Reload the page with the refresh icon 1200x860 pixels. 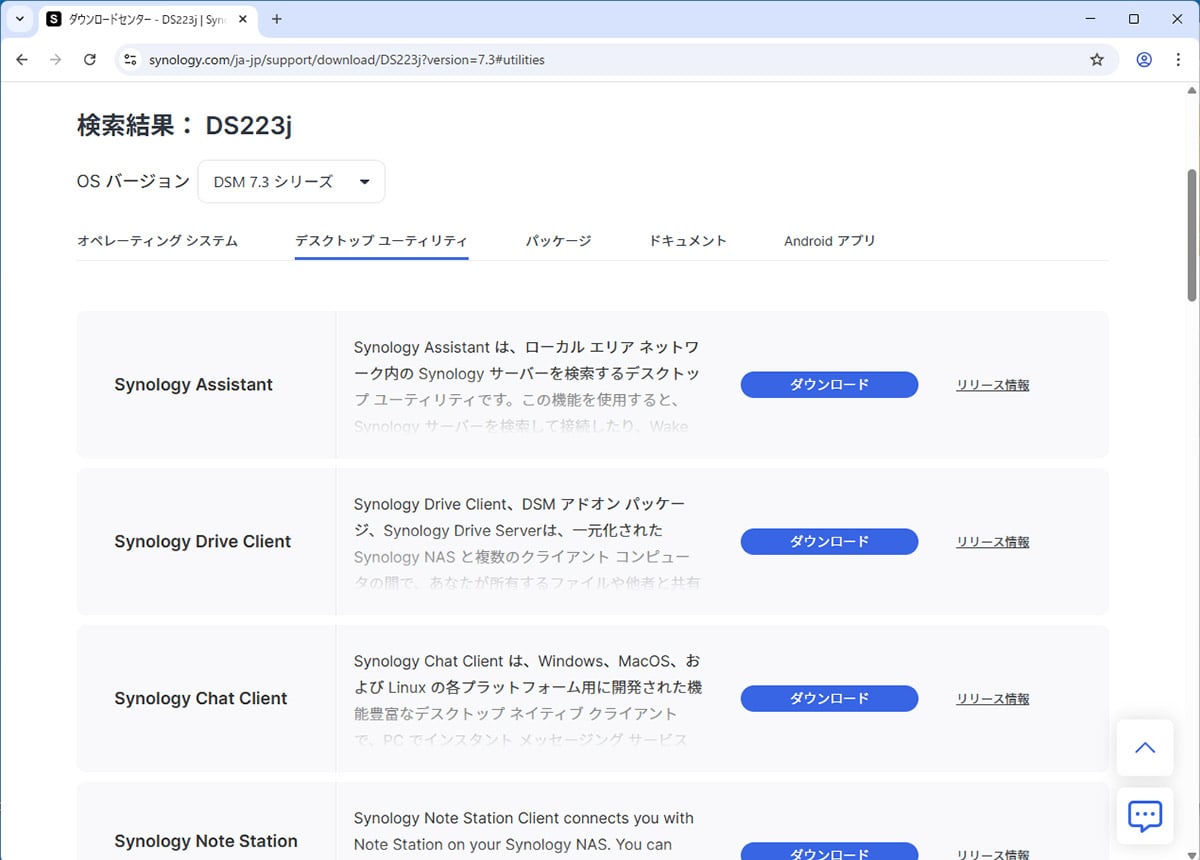90,60
